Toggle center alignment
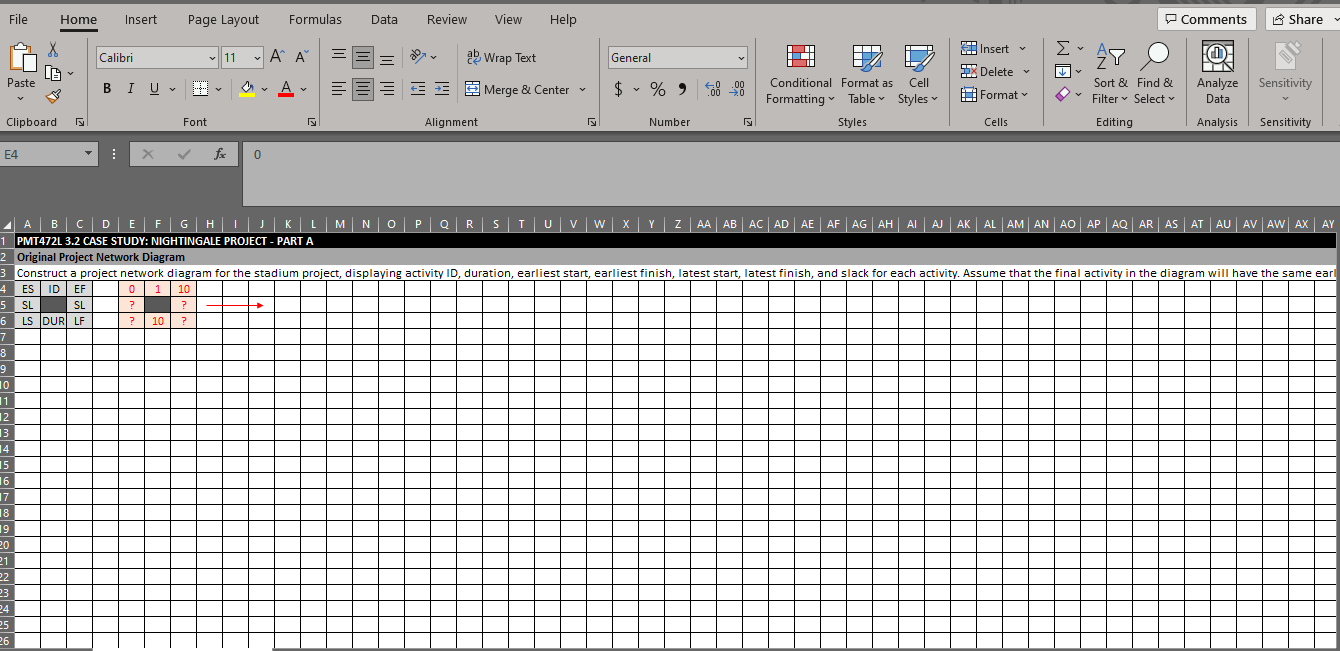 [363, 89]
